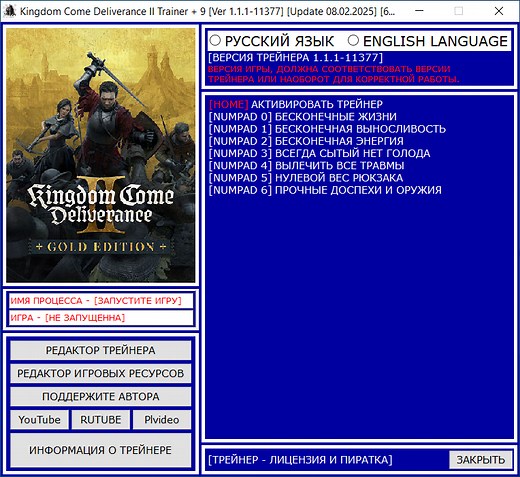Click [NUMPAD 4] ВЫЛЕЧИТЬ ВСЕ ТРАВМЫ line
520x477 pixels.
(x=306, y=165)
